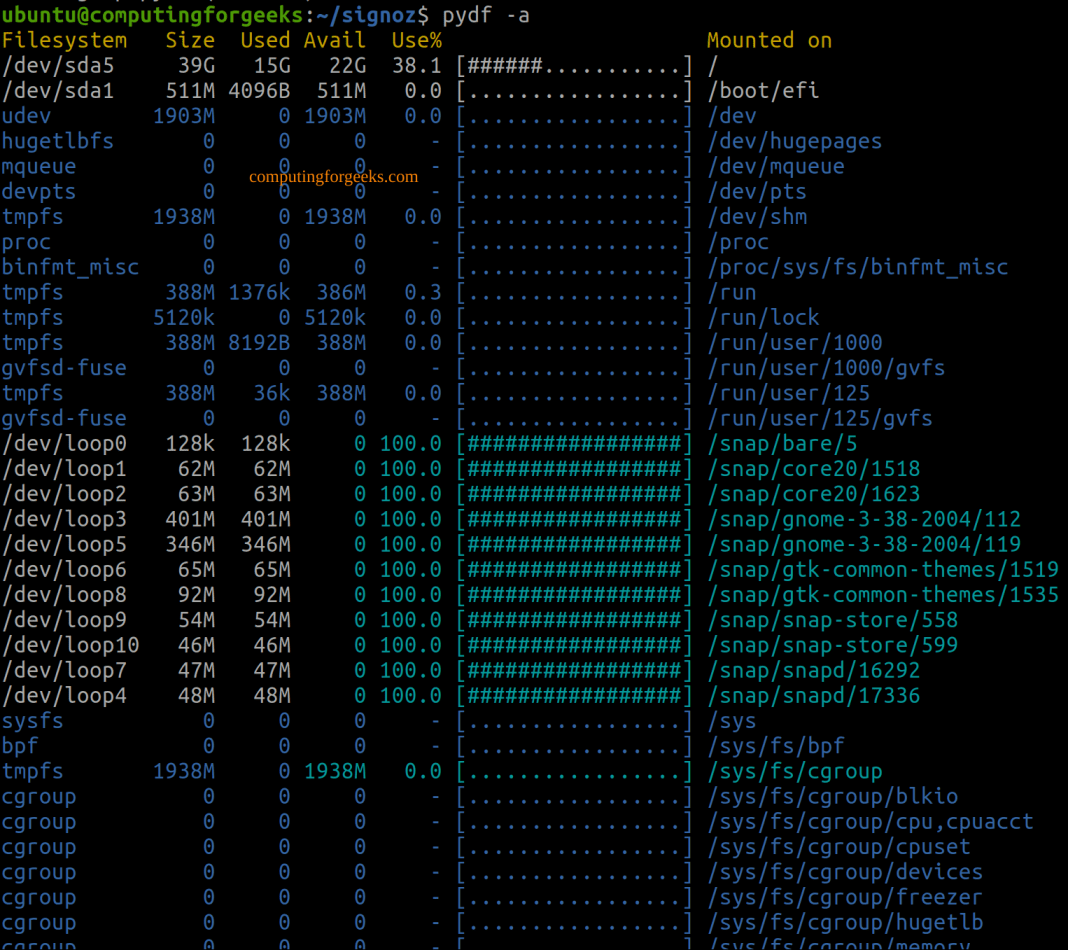Click the /dev/hugepages mount point
1068x950 pixels.
click(795, 141)
